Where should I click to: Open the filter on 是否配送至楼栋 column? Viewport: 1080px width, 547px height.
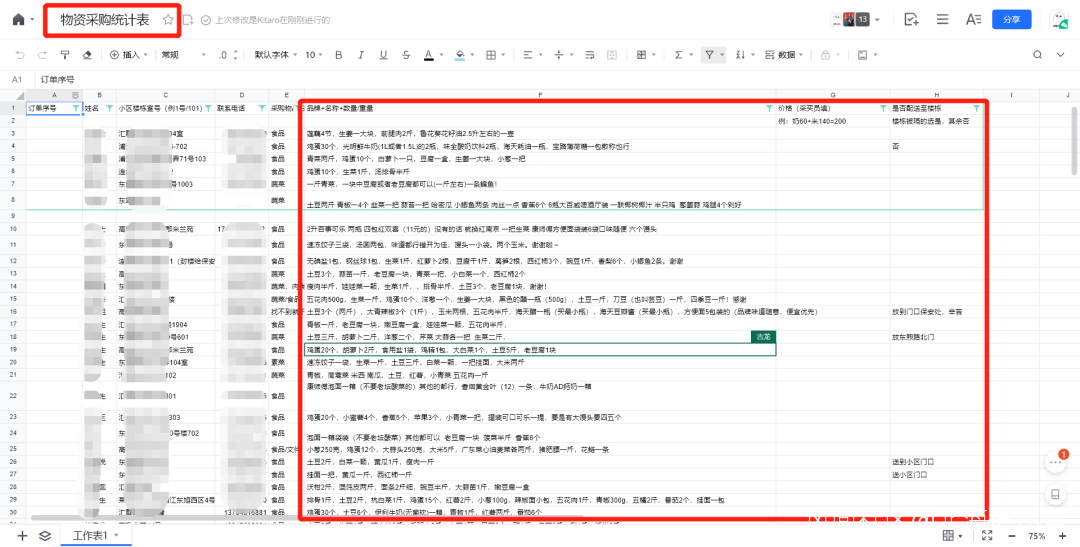[976, 108]
